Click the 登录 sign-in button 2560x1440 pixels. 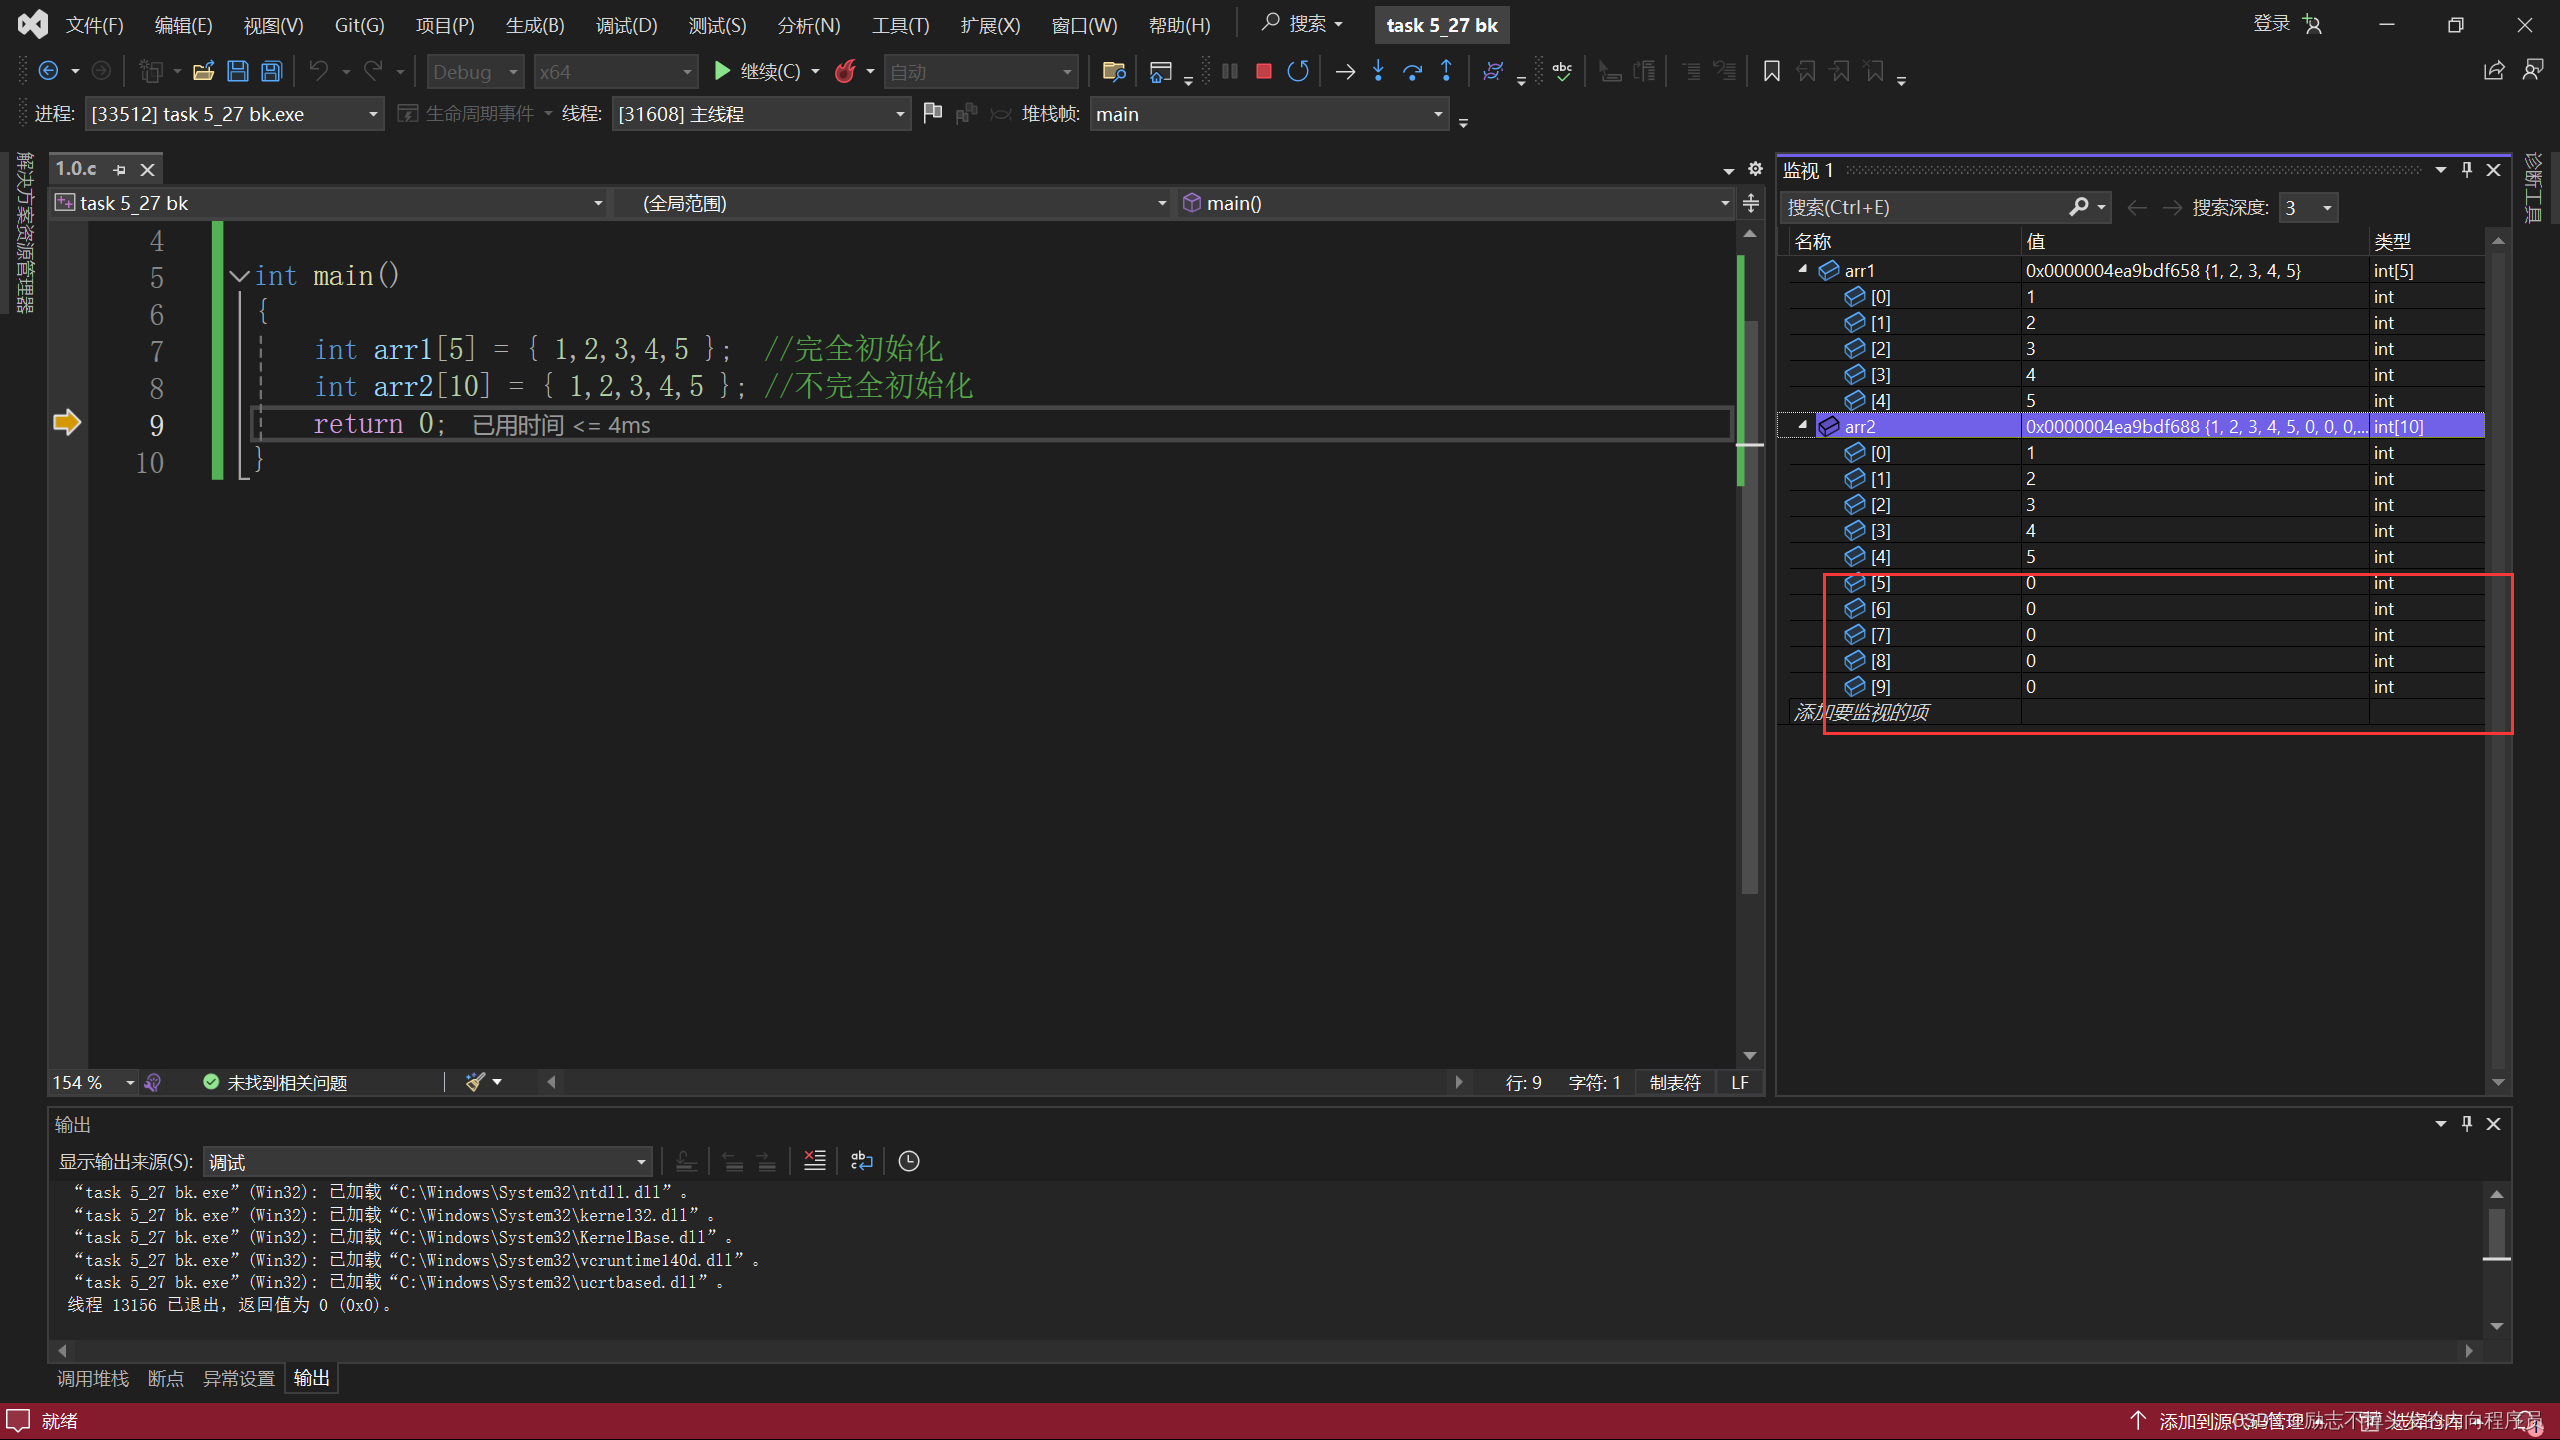[x=2288, y=24]
